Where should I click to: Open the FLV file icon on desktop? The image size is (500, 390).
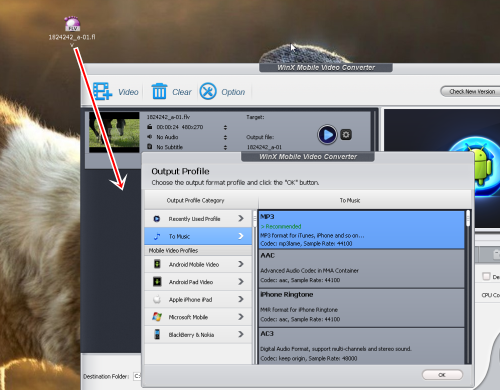[72, 24]
